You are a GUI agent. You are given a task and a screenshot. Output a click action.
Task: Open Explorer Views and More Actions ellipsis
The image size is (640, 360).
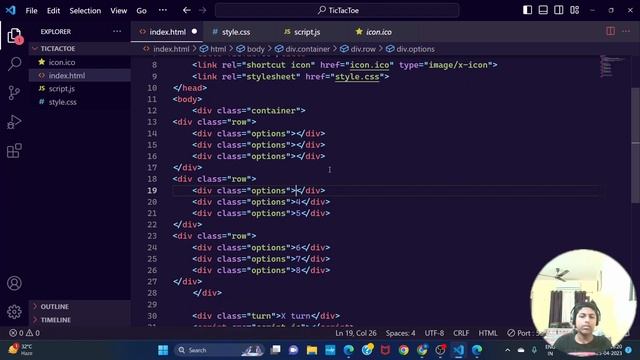point(117,31)
